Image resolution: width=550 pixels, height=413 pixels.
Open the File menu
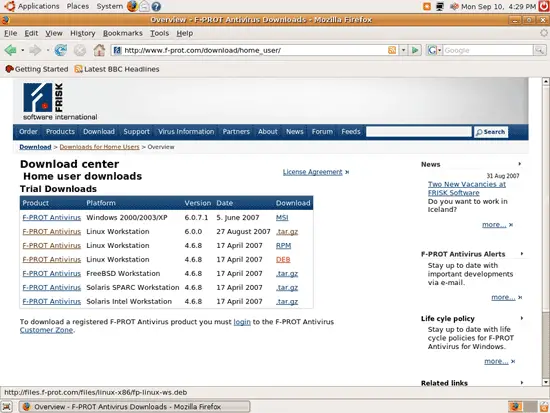(x=11, y=33)
